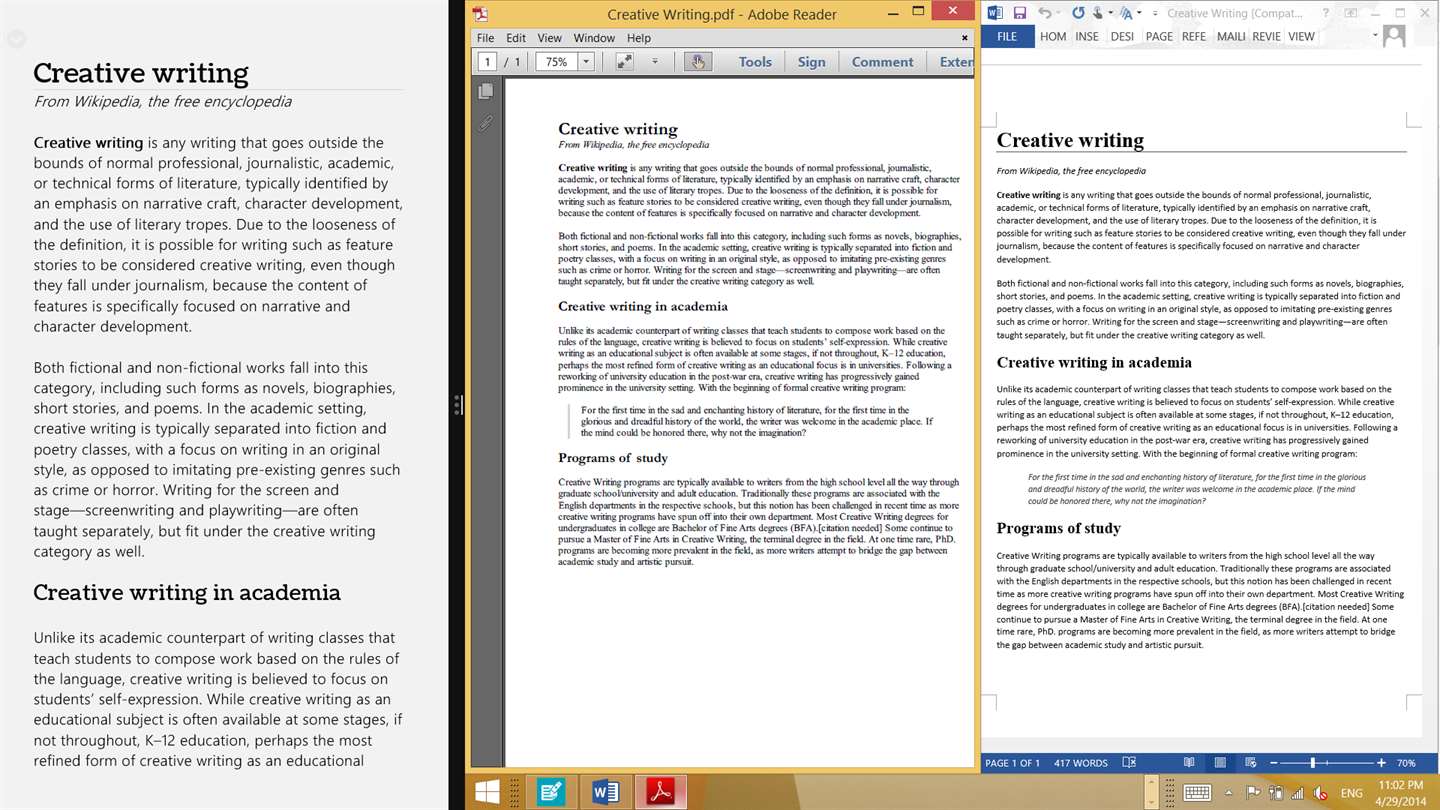Close the document with Adobe menu bar x
Viewport: 1440px width, 810px height.
(964, 38)
